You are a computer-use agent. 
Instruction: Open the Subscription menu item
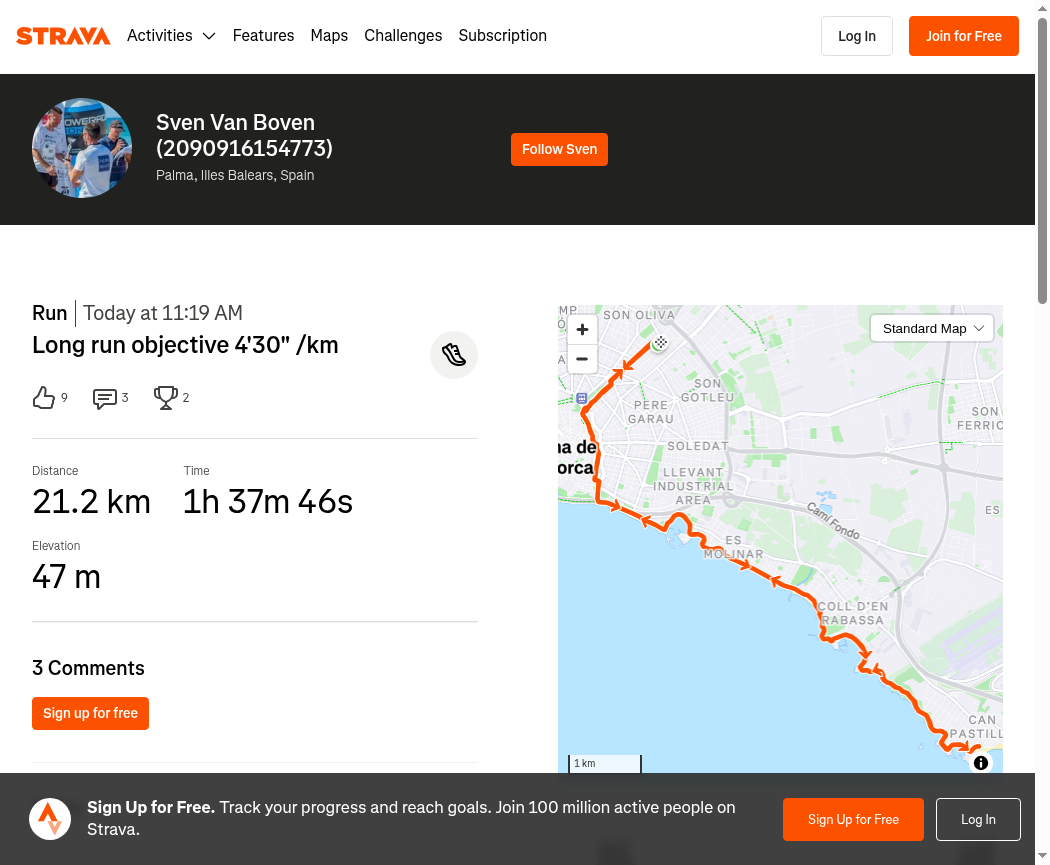pyautogui.click(x=502, y=35)
